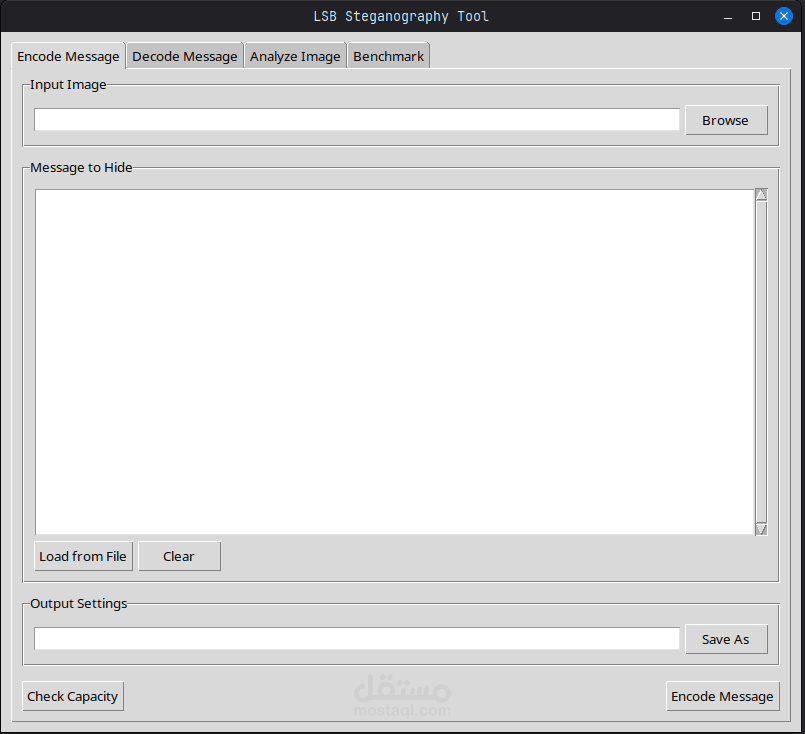
Task: Go to the Benchmark tab
Action: click(x=389, y=56)
